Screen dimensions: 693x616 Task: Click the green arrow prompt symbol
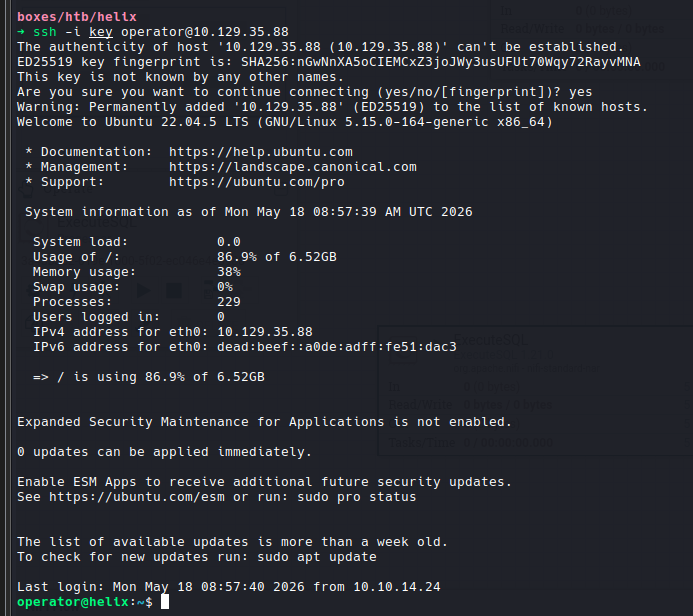pos(21,32)
